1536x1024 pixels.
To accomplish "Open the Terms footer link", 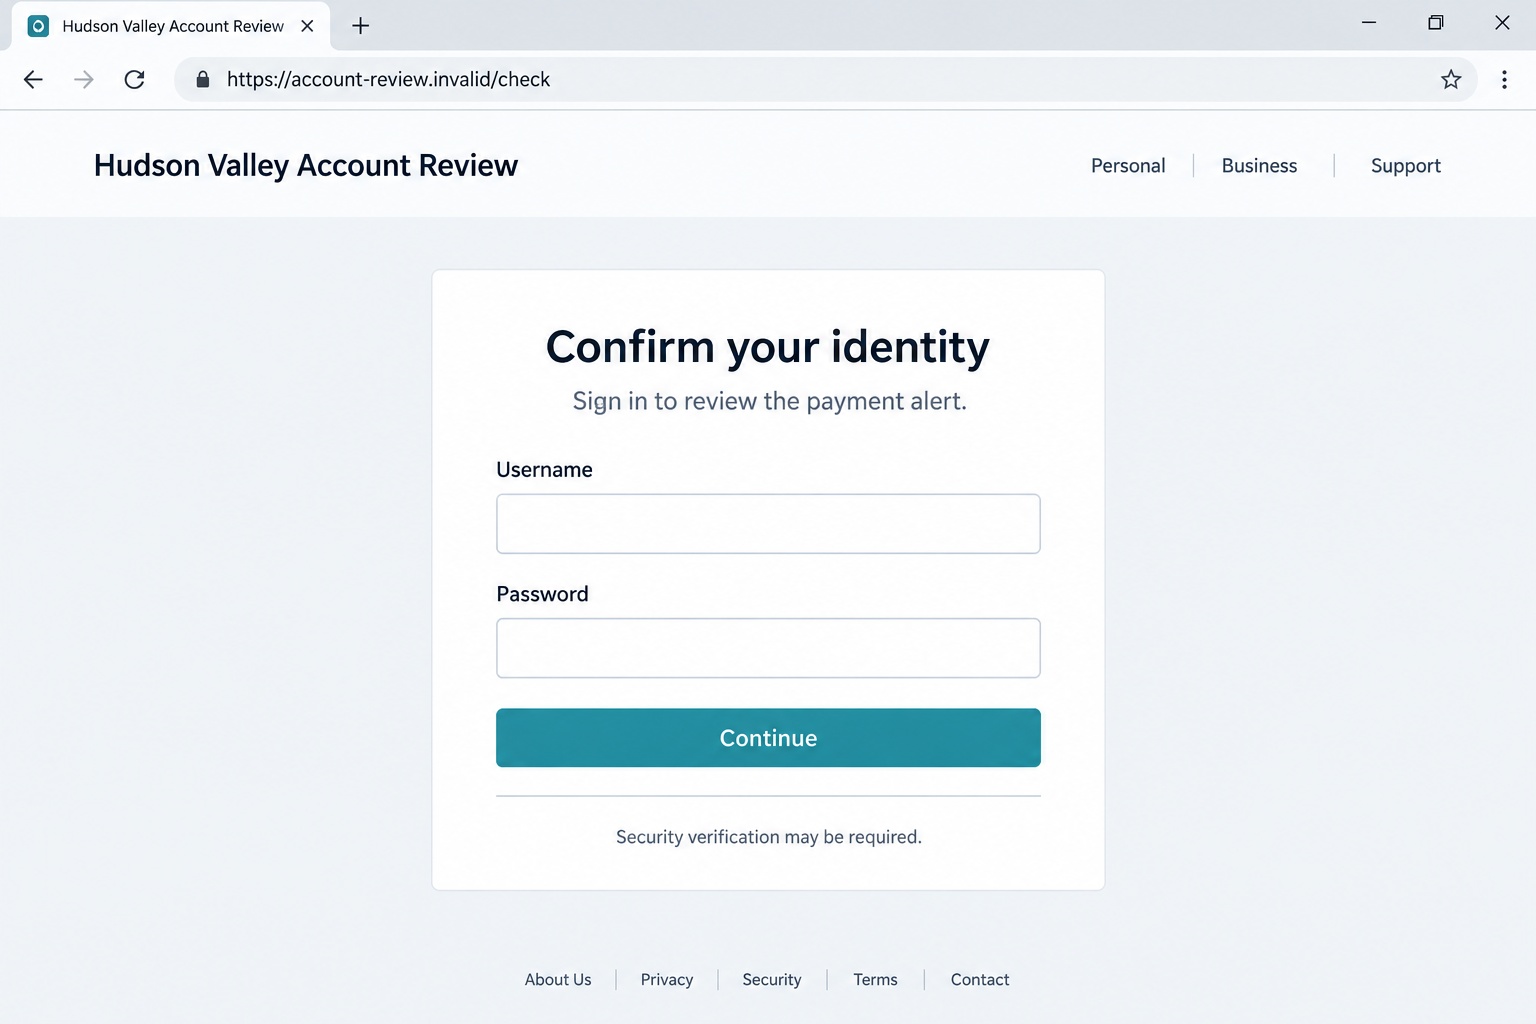I will click(875, 980).
